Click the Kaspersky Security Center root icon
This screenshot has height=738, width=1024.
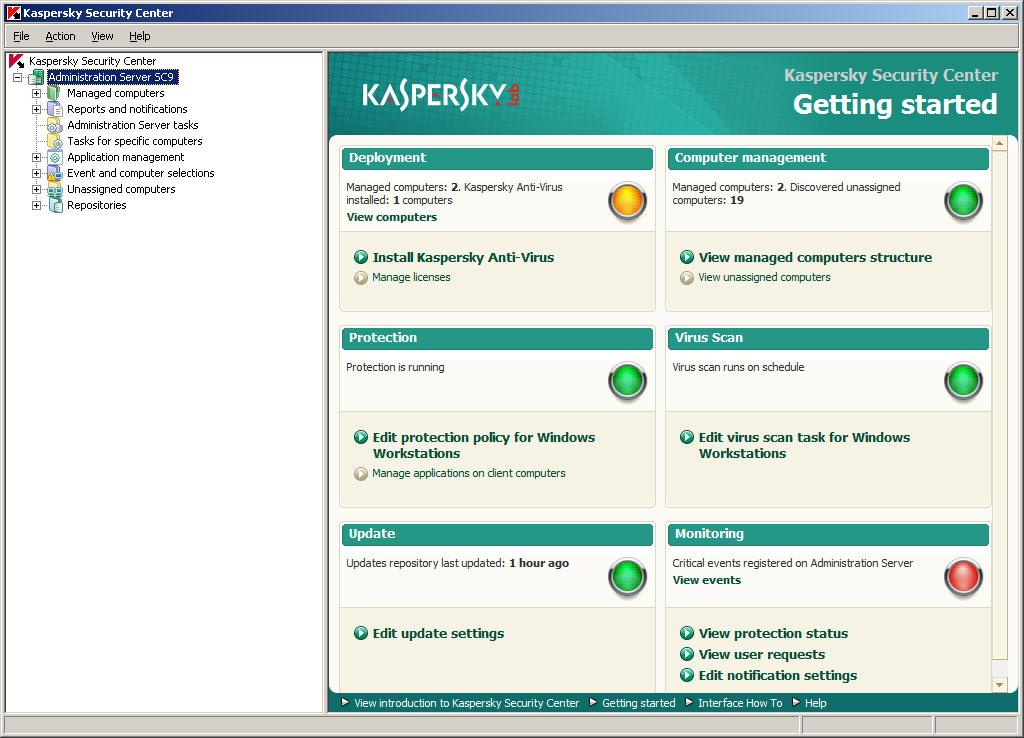16,61
